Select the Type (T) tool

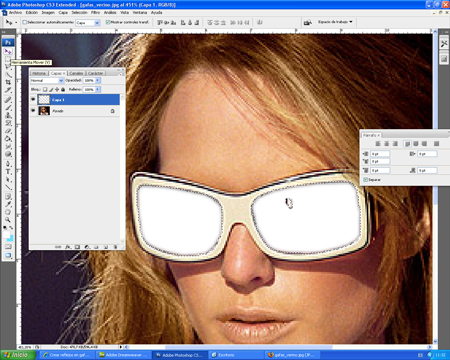tap(8, 172)
